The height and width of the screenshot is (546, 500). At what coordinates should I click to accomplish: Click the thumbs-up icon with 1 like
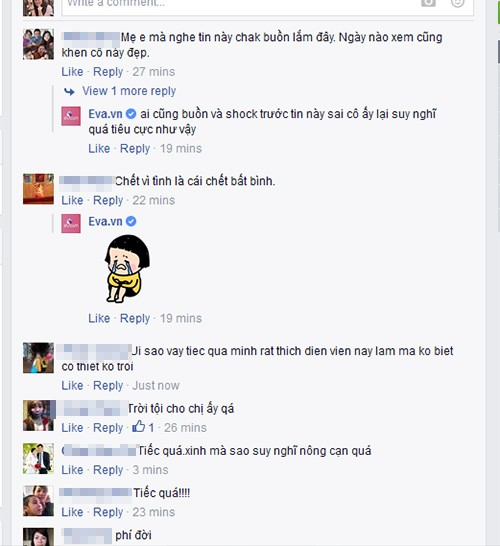tap(139, 427)
